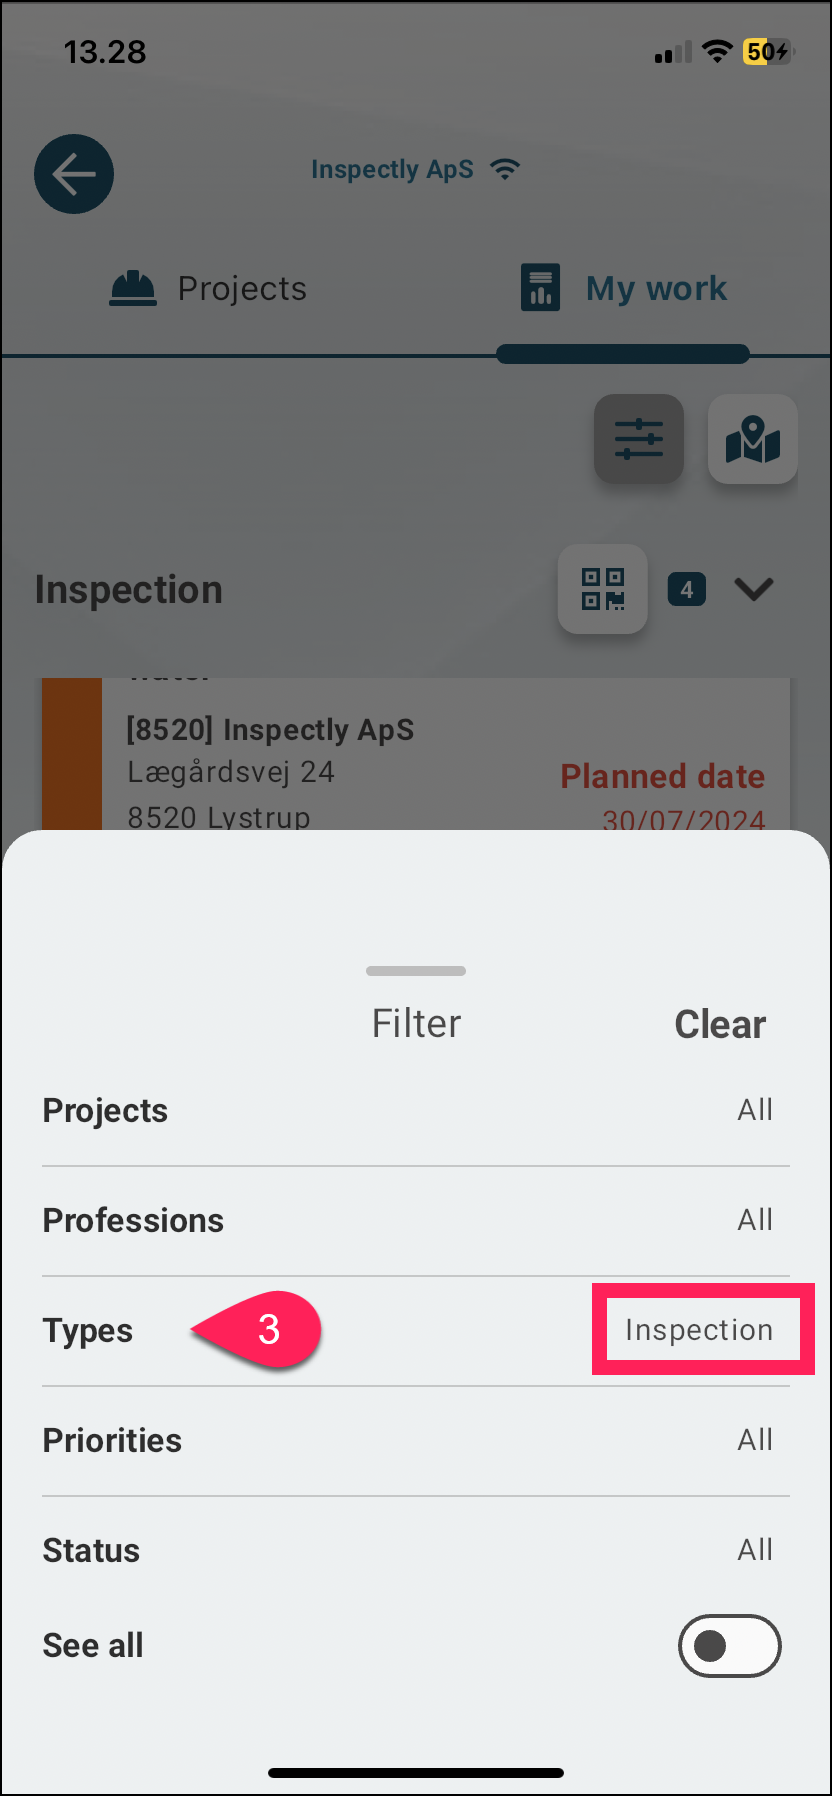Tap the QR code scanner icon
The image size is (832, 1796).
pos(603,589)
